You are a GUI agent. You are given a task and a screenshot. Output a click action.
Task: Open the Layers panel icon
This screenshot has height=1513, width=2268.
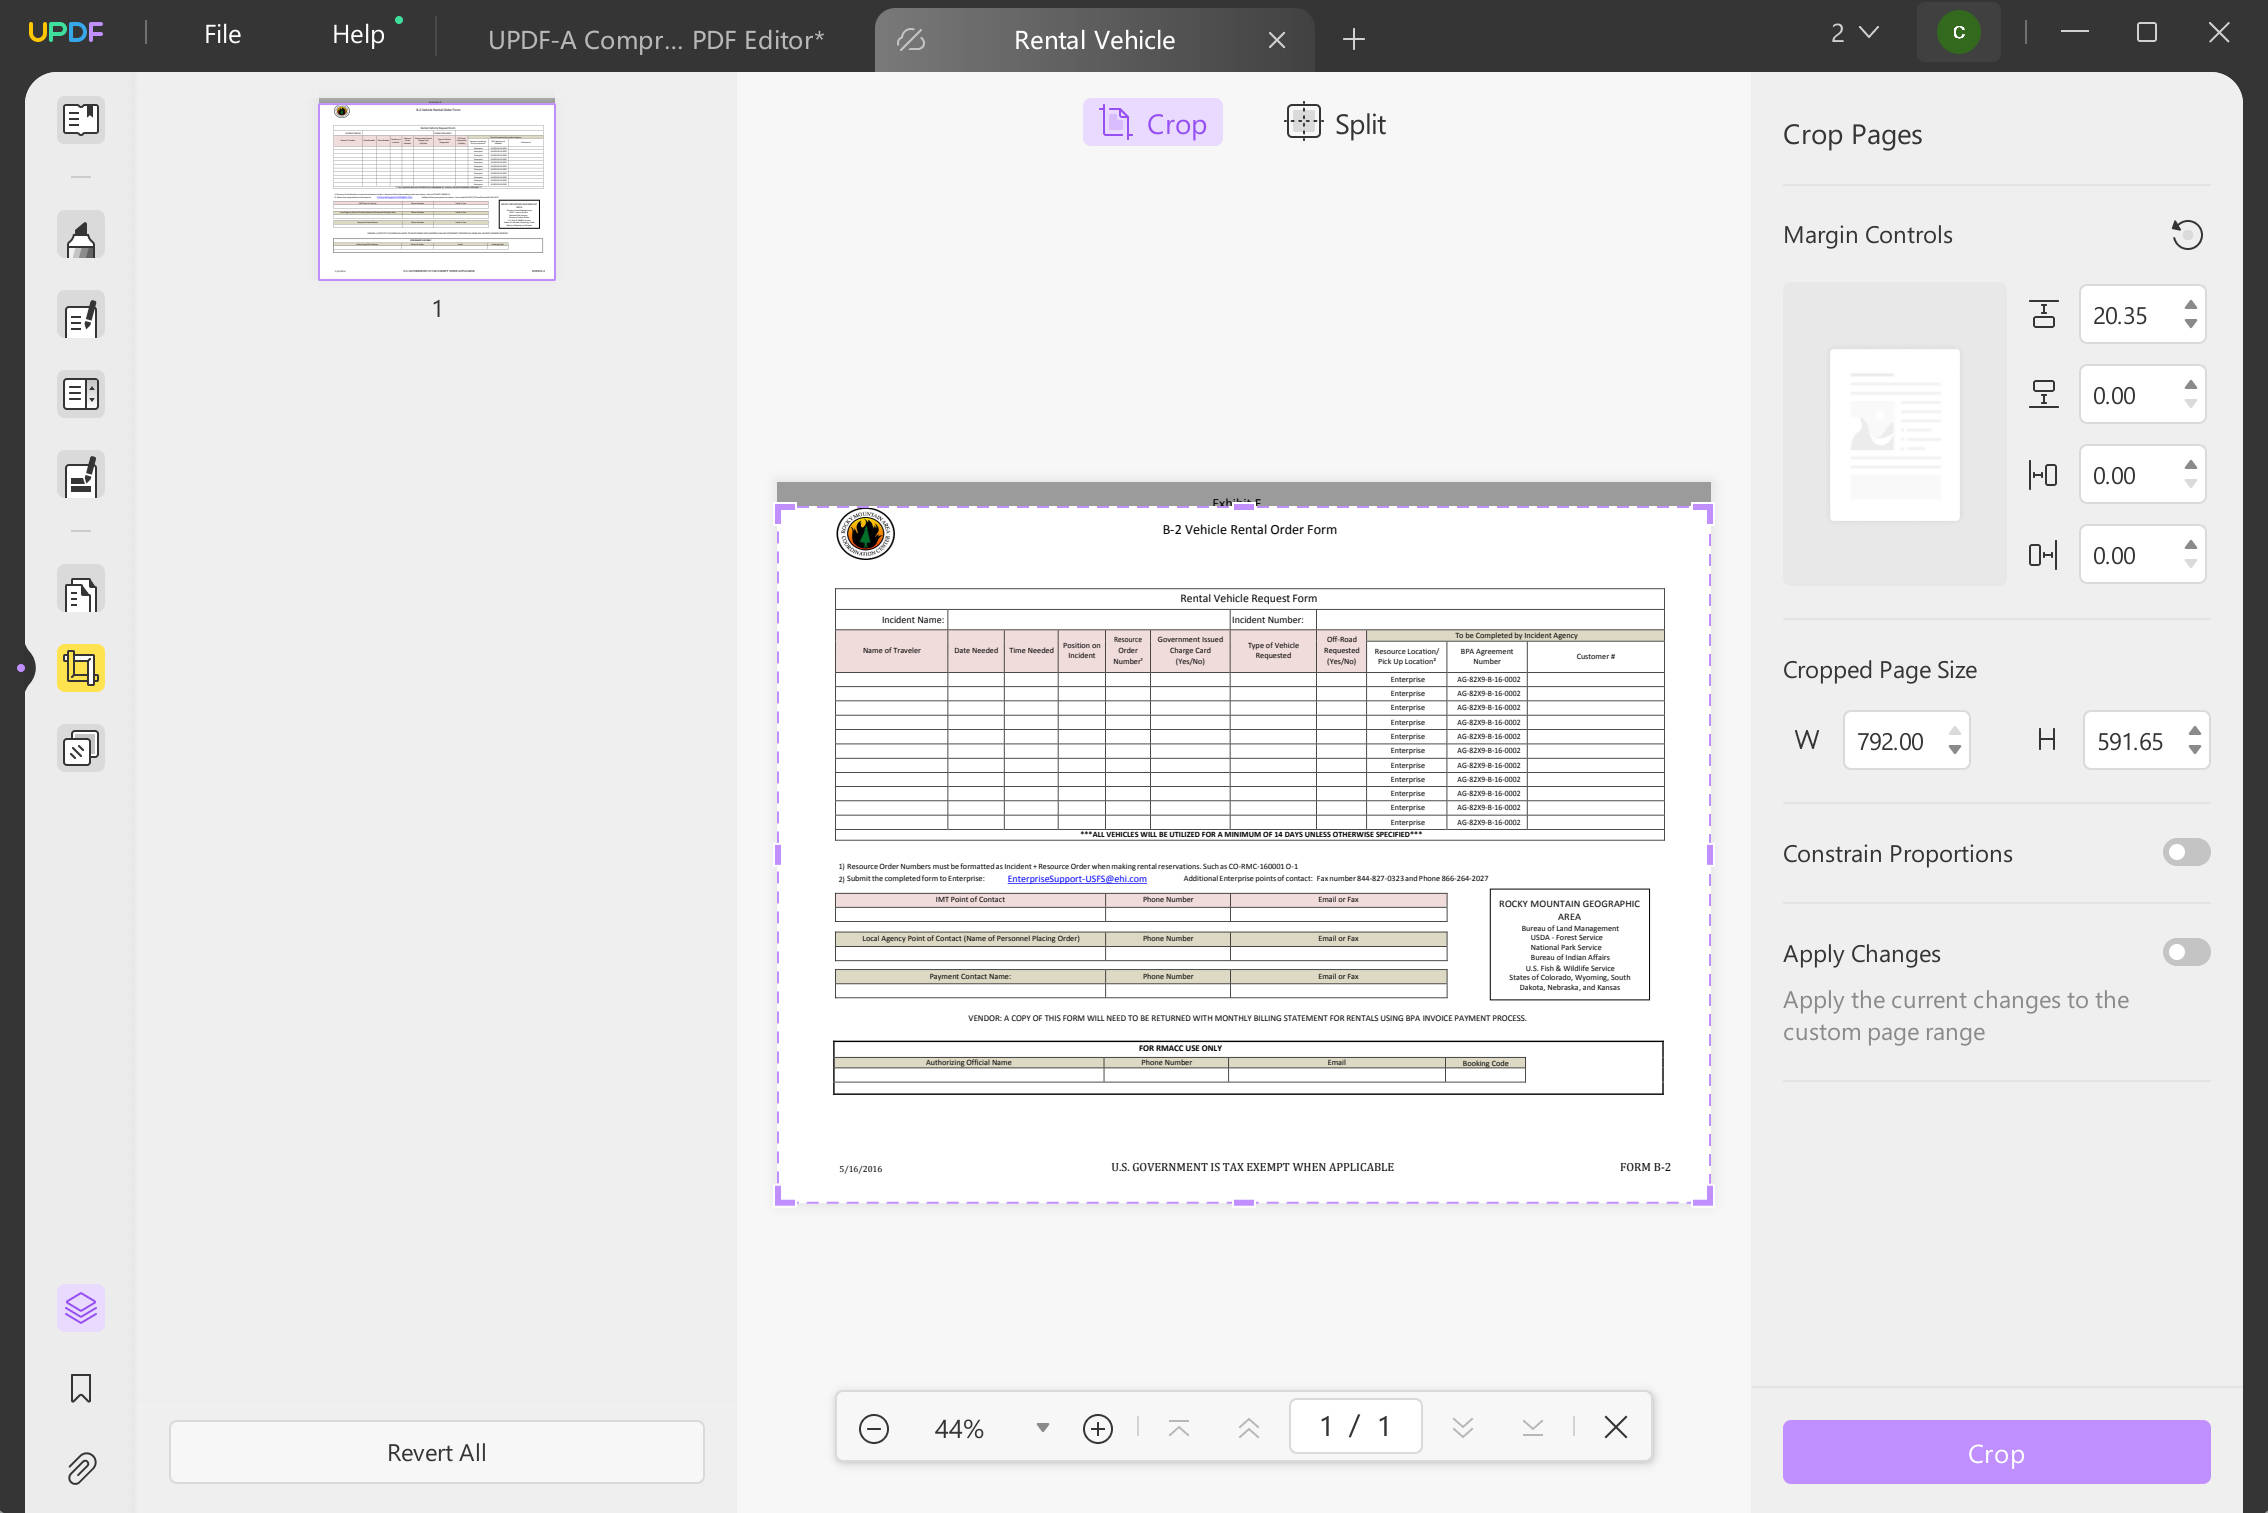(x=80, y=1307)
